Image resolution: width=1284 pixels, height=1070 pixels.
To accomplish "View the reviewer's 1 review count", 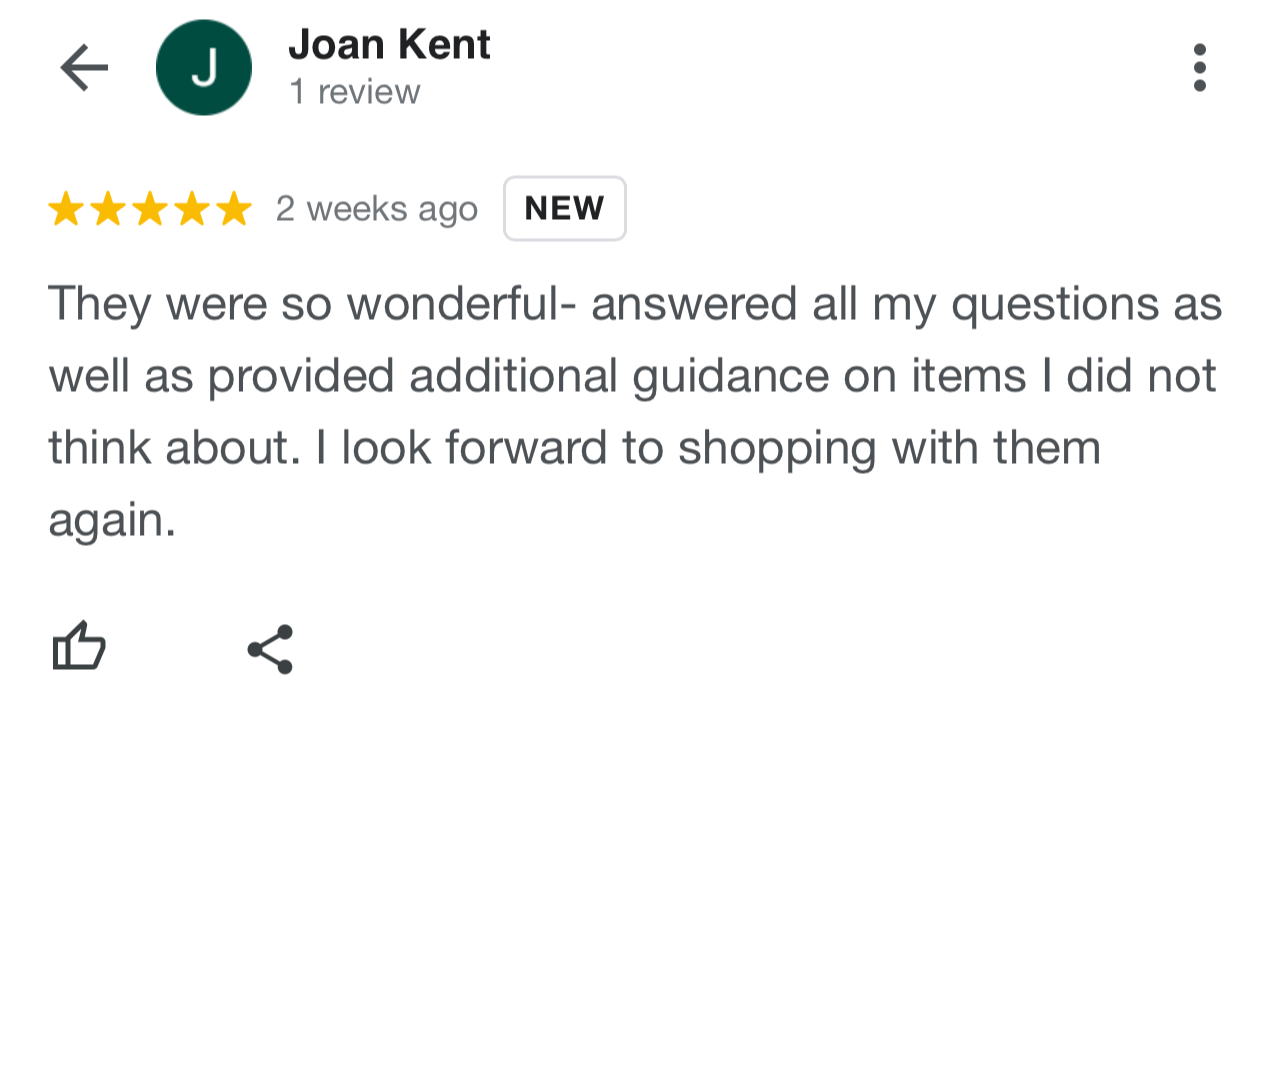I will (x=355, y=92).
